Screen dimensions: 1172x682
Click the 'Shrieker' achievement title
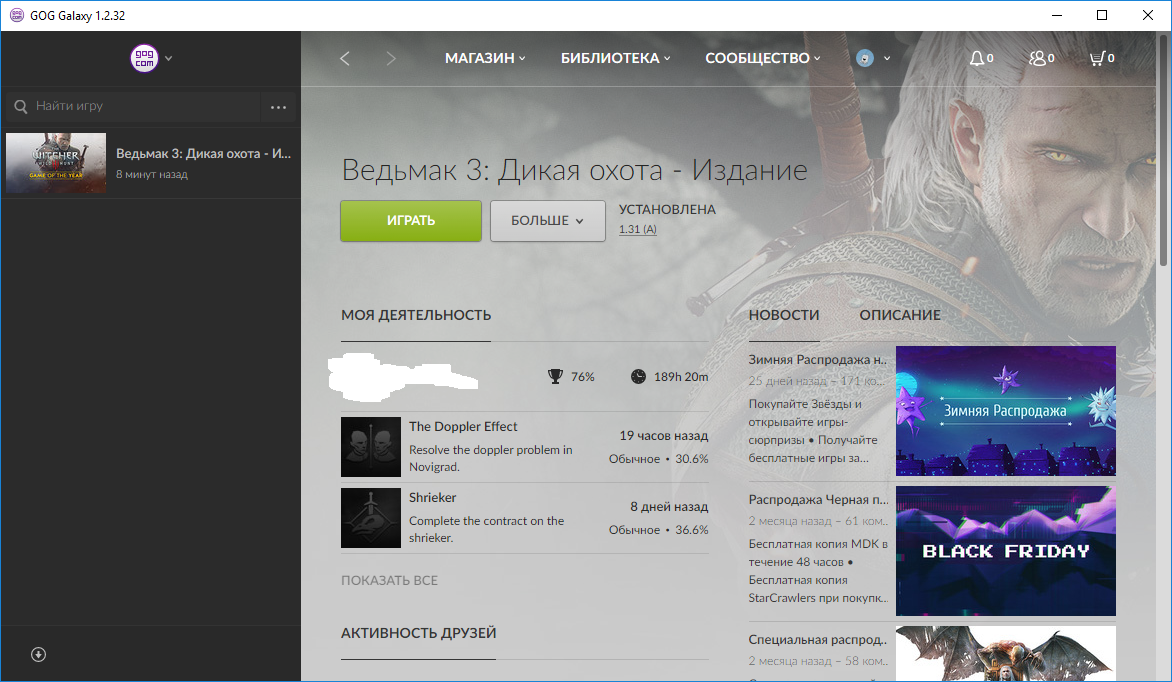(x=432, y=497)
